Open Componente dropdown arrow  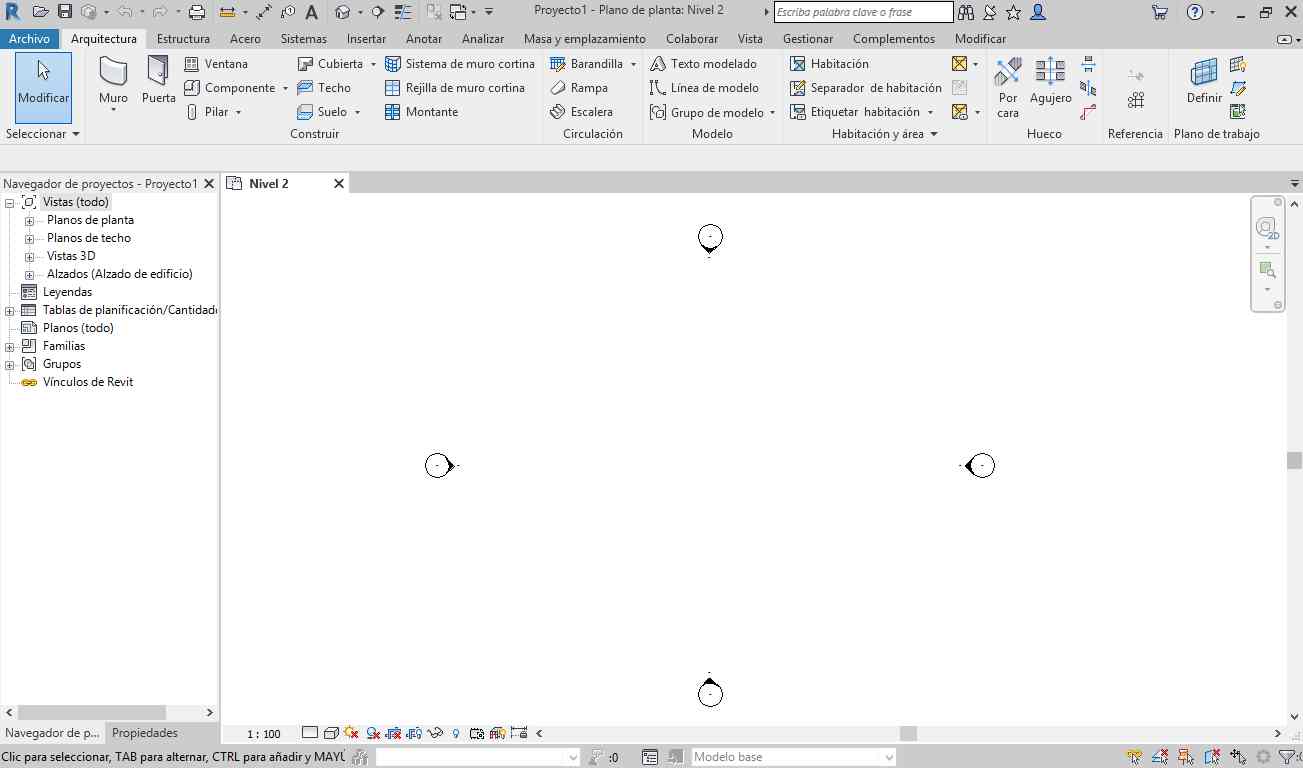[285, 88]
